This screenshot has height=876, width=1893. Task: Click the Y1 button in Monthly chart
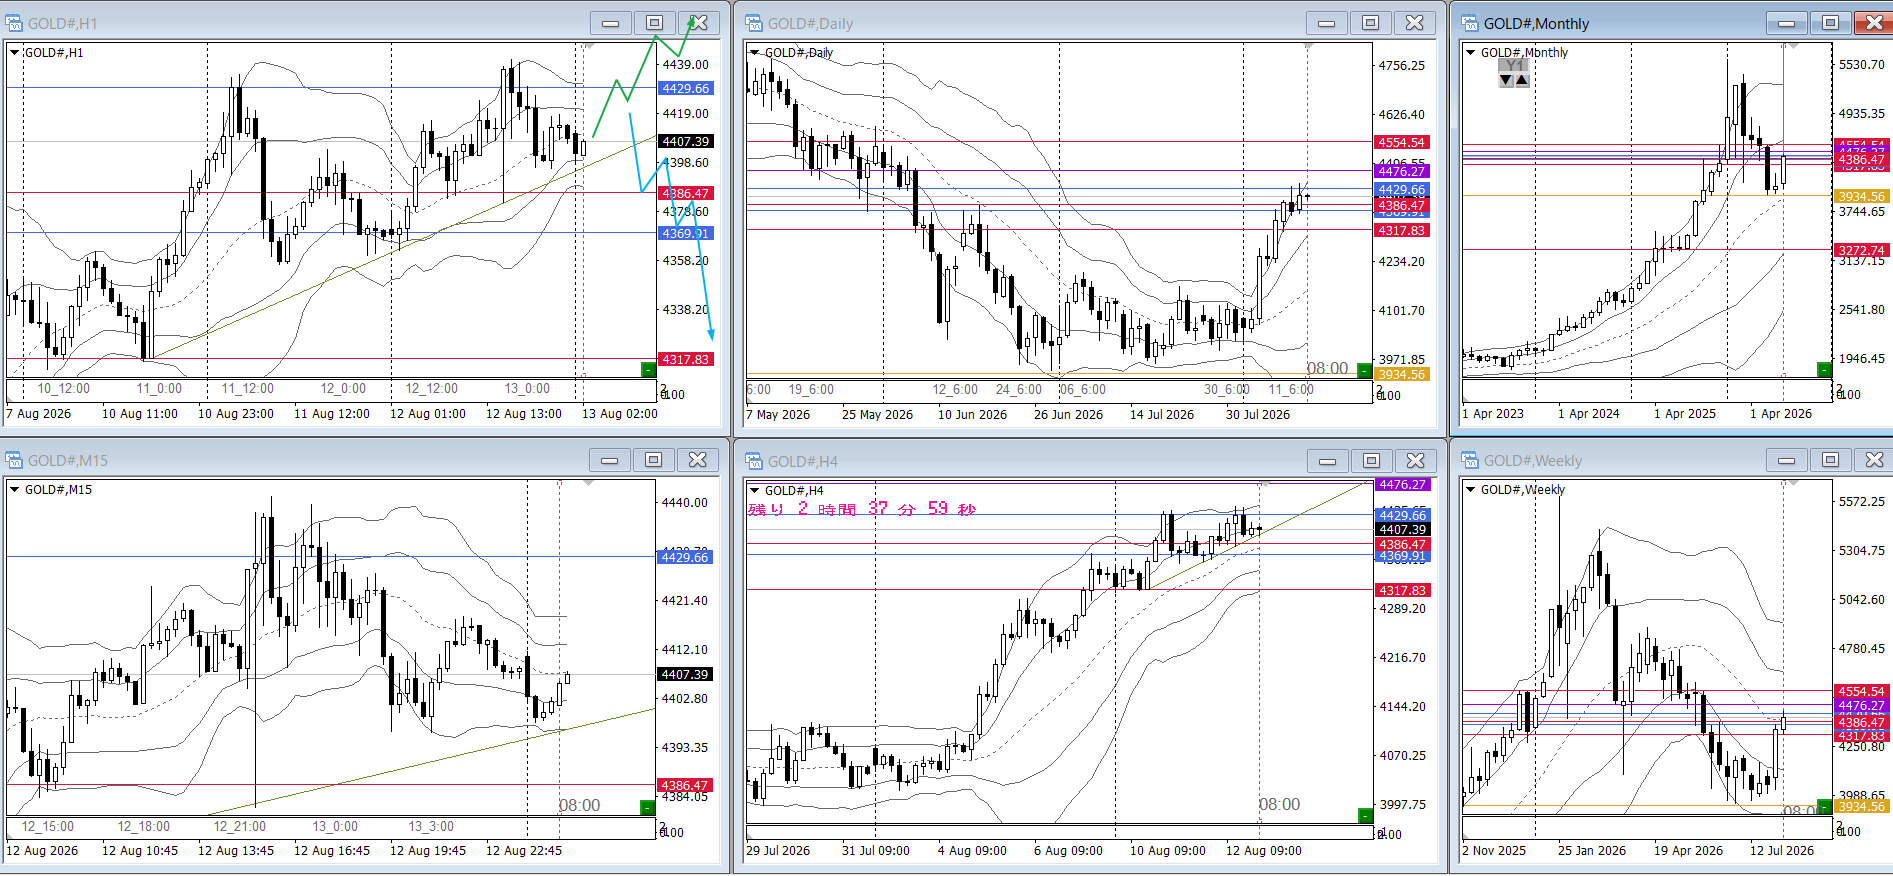click(x=1514, y=65)
